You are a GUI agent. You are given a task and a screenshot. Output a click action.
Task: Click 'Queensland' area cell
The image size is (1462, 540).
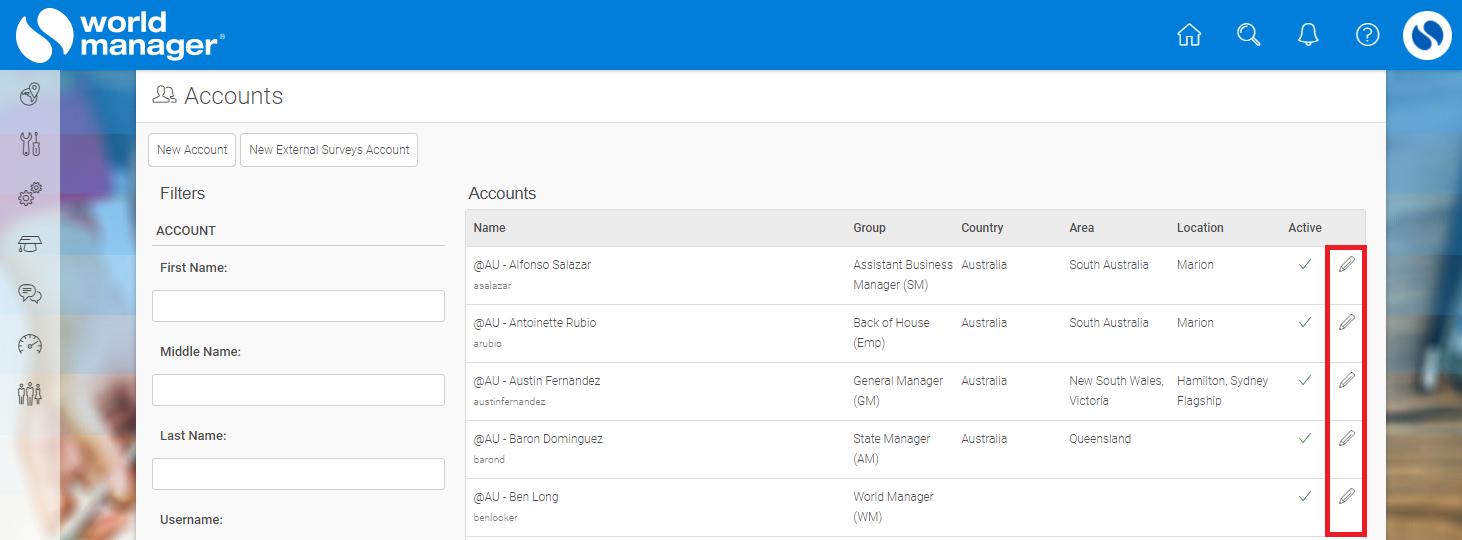(x=1100, y=439)
